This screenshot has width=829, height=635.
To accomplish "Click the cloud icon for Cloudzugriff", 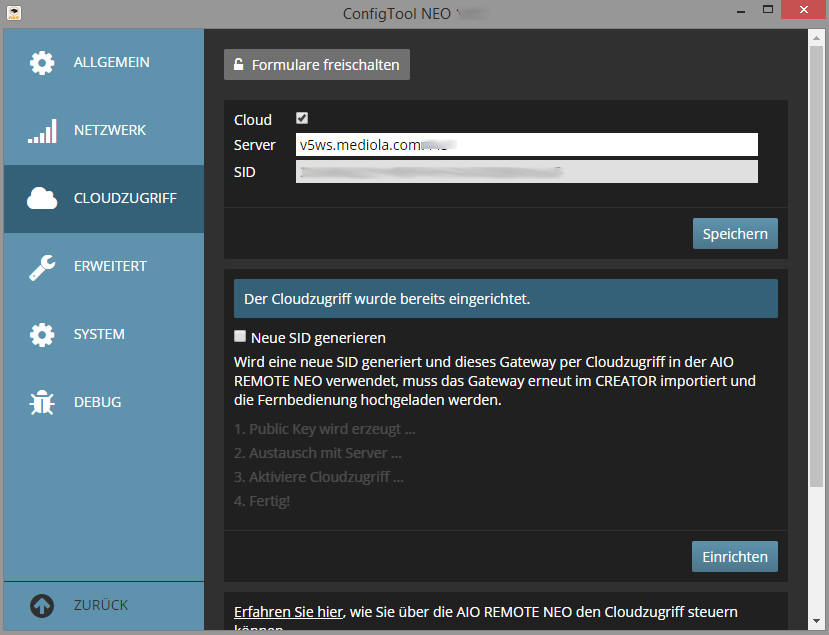I will pos(42,199).
